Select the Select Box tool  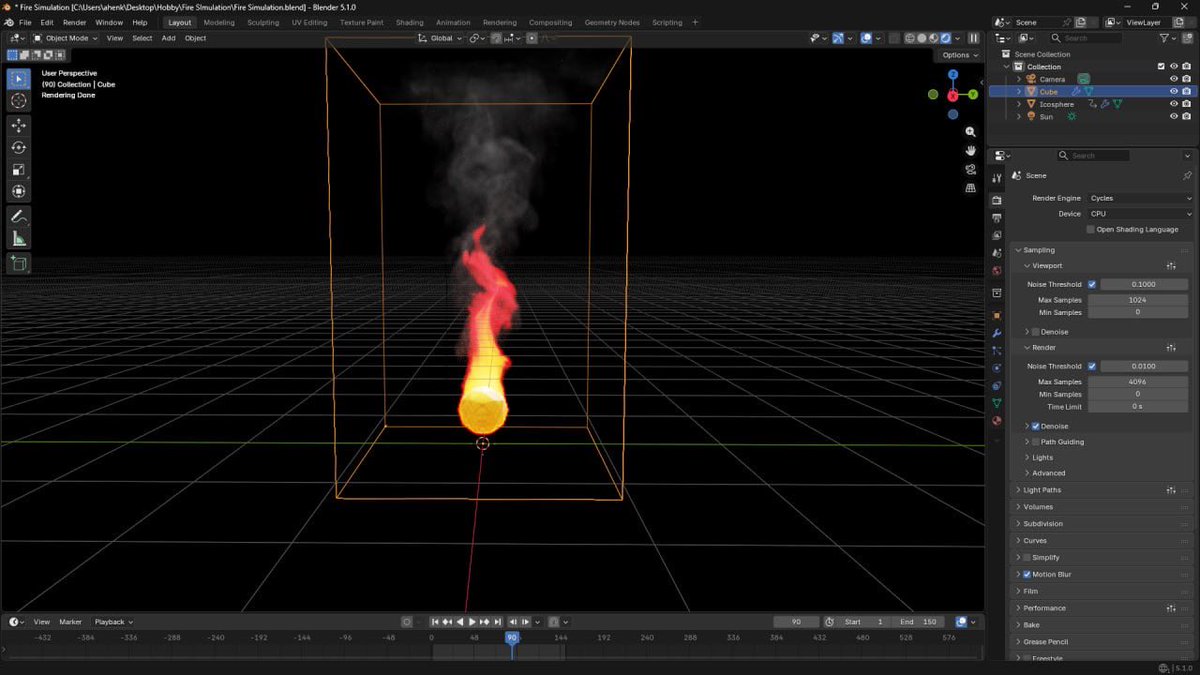pos(19,78)
